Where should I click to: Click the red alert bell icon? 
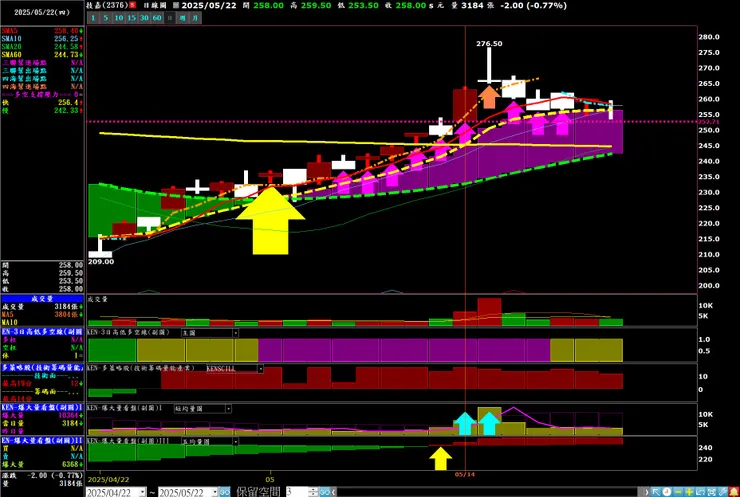point(734,492)
